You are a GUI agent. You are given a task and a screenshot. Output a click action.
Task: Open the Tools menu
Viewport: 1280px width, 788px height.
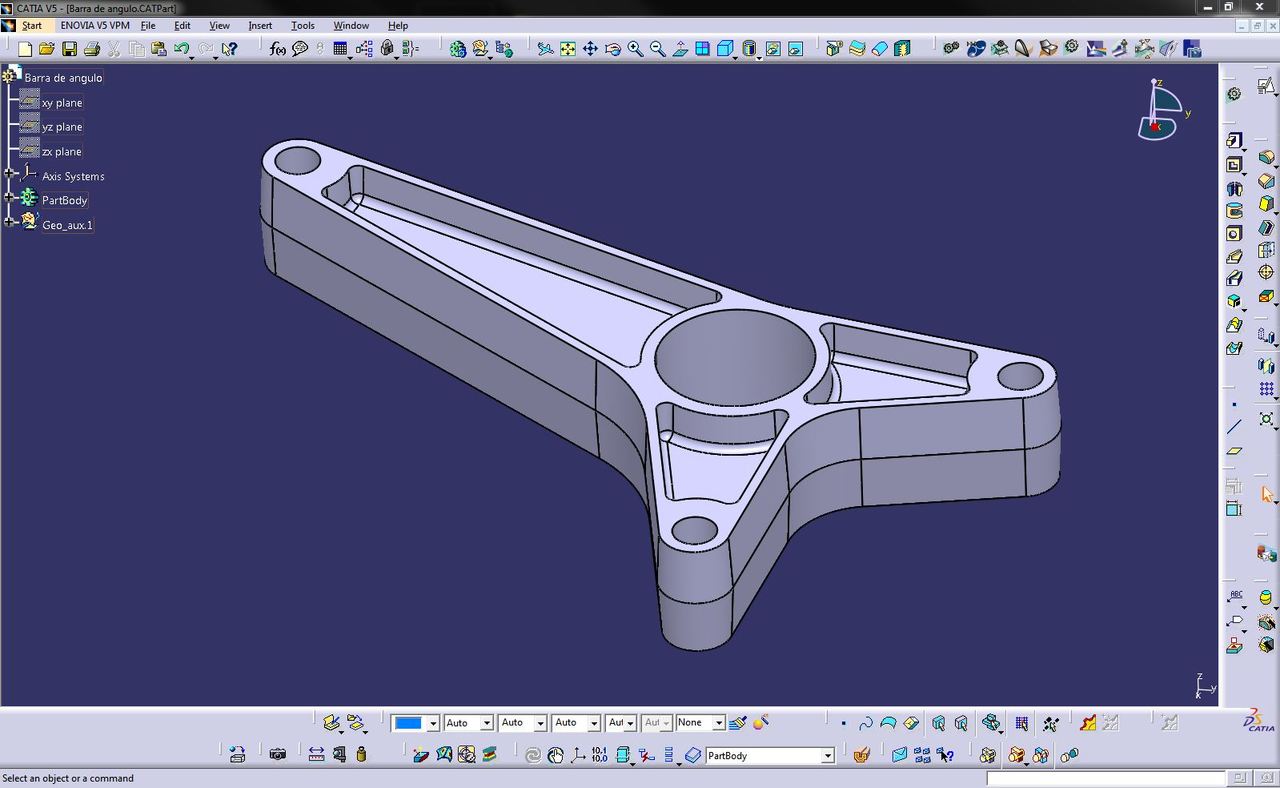tap(302, 25)
